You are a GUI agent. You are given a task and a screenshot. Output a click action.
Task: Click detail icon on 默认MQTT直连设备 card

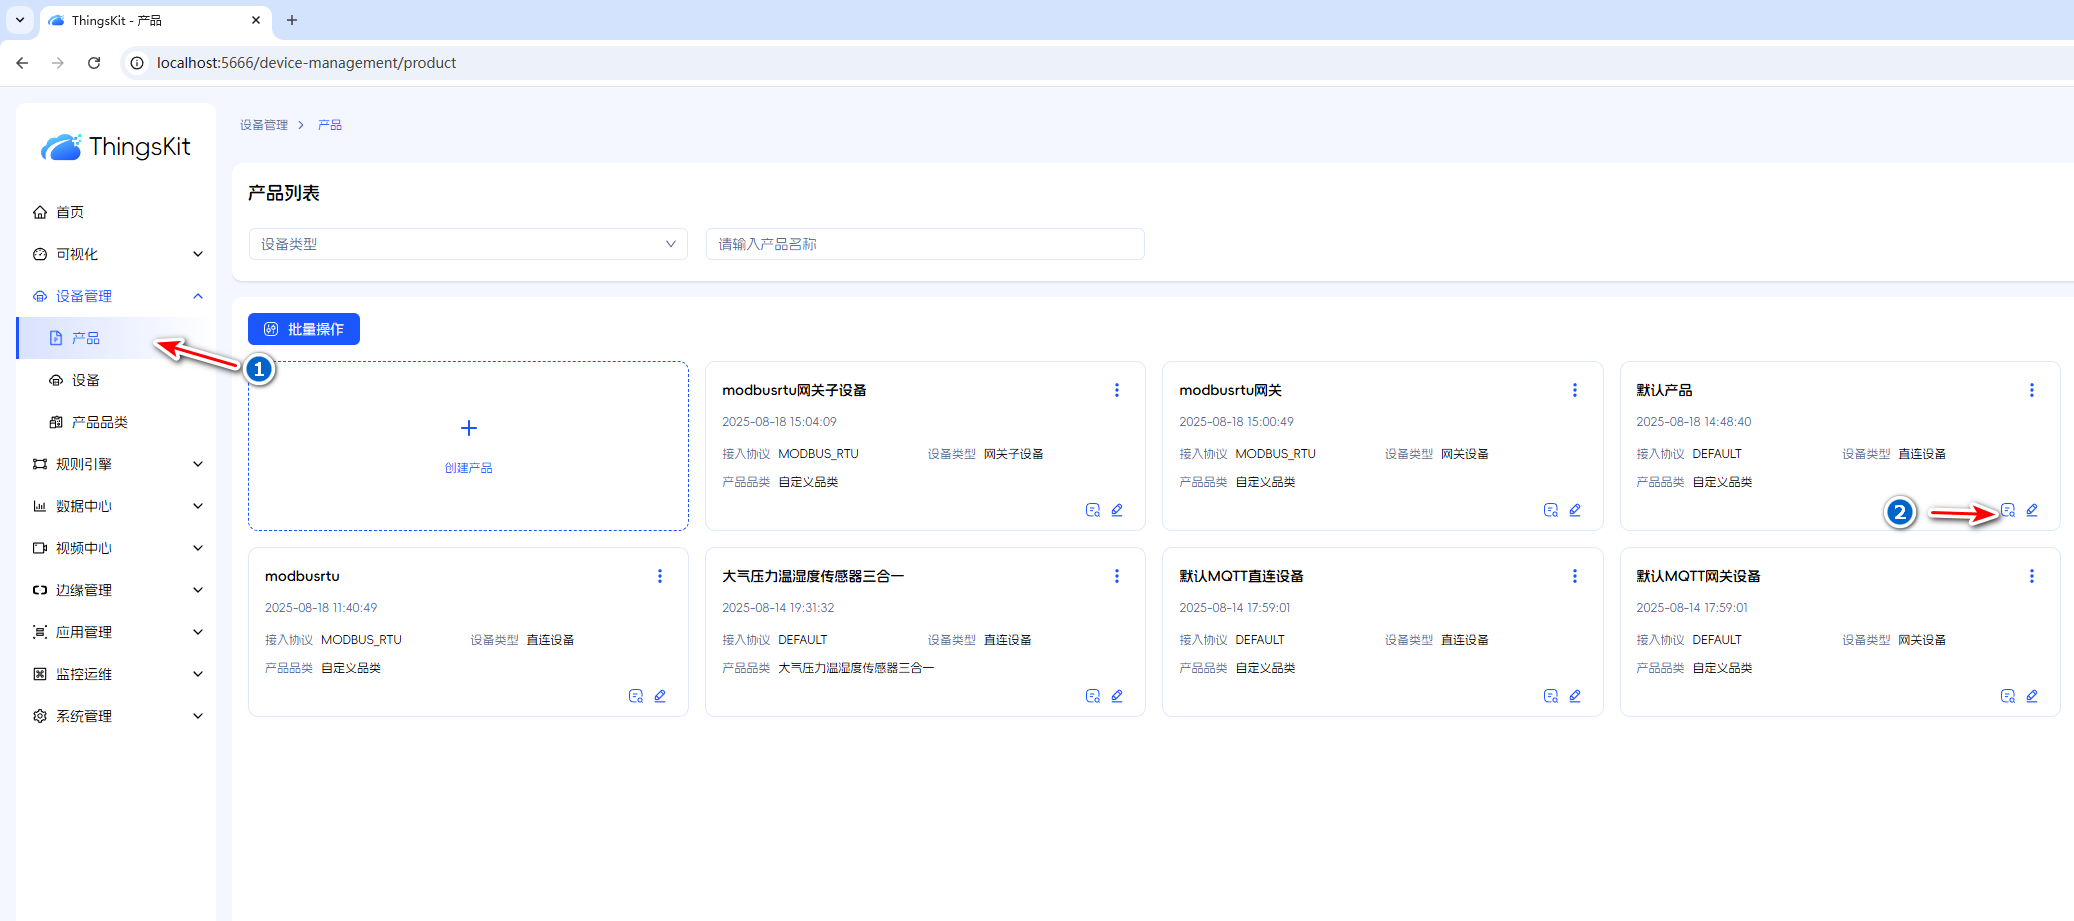click(1550, 696)
